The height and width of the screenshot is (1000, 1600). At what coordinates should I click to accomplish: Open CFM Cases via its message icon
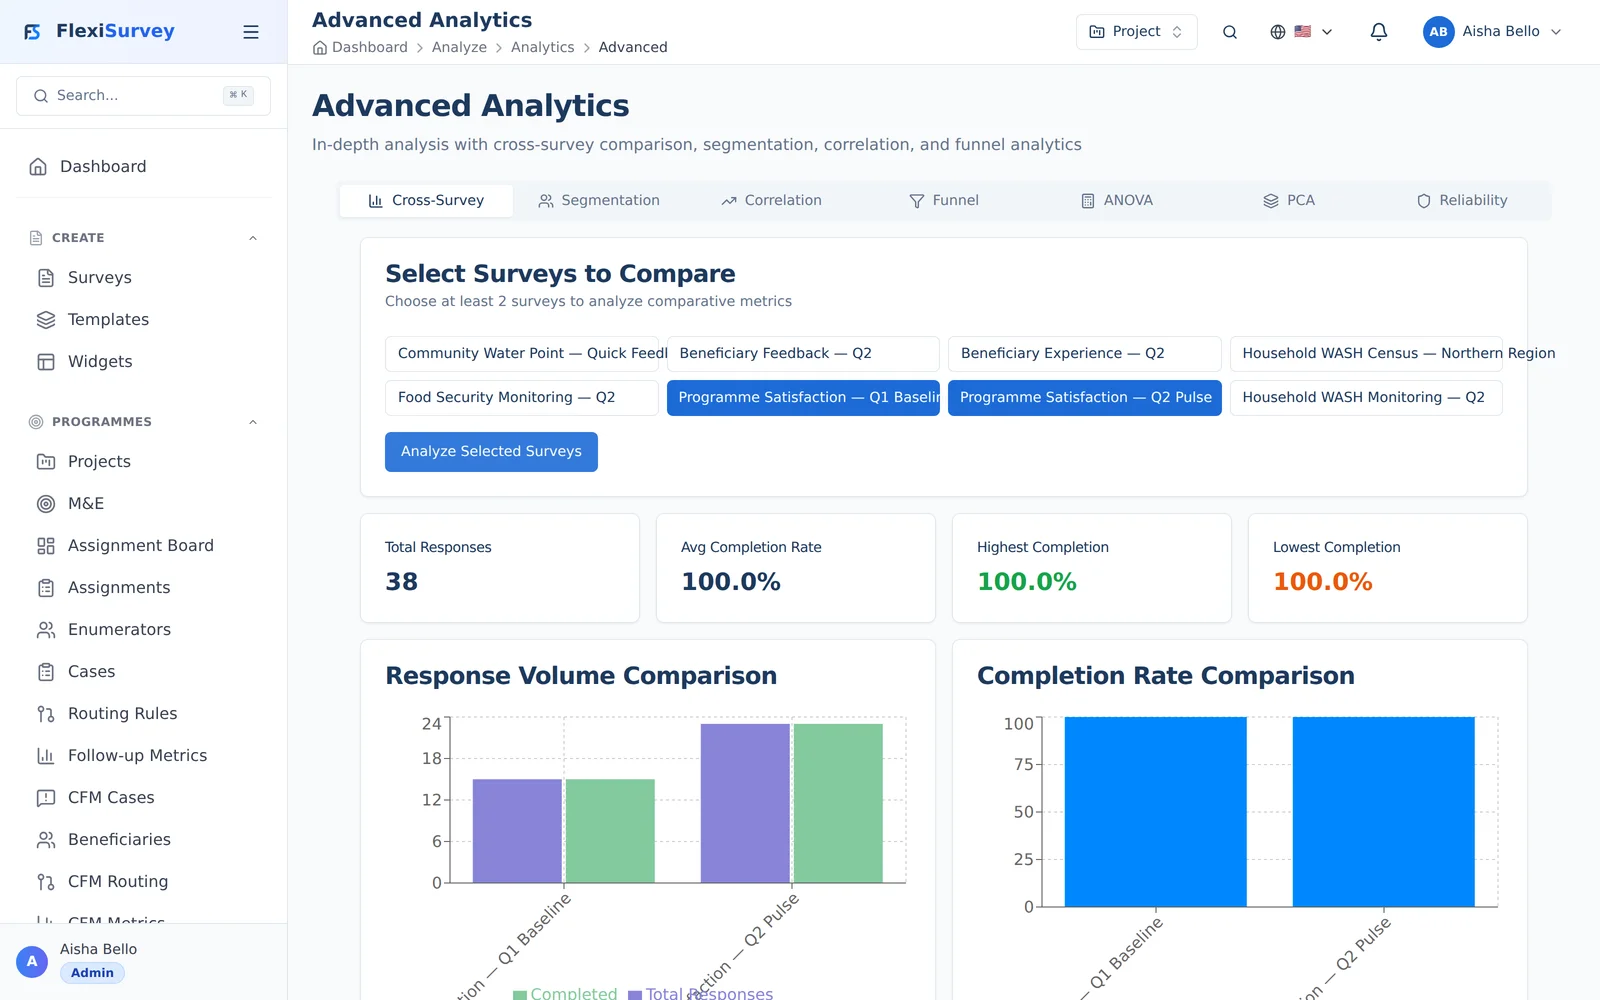(46, 798)
